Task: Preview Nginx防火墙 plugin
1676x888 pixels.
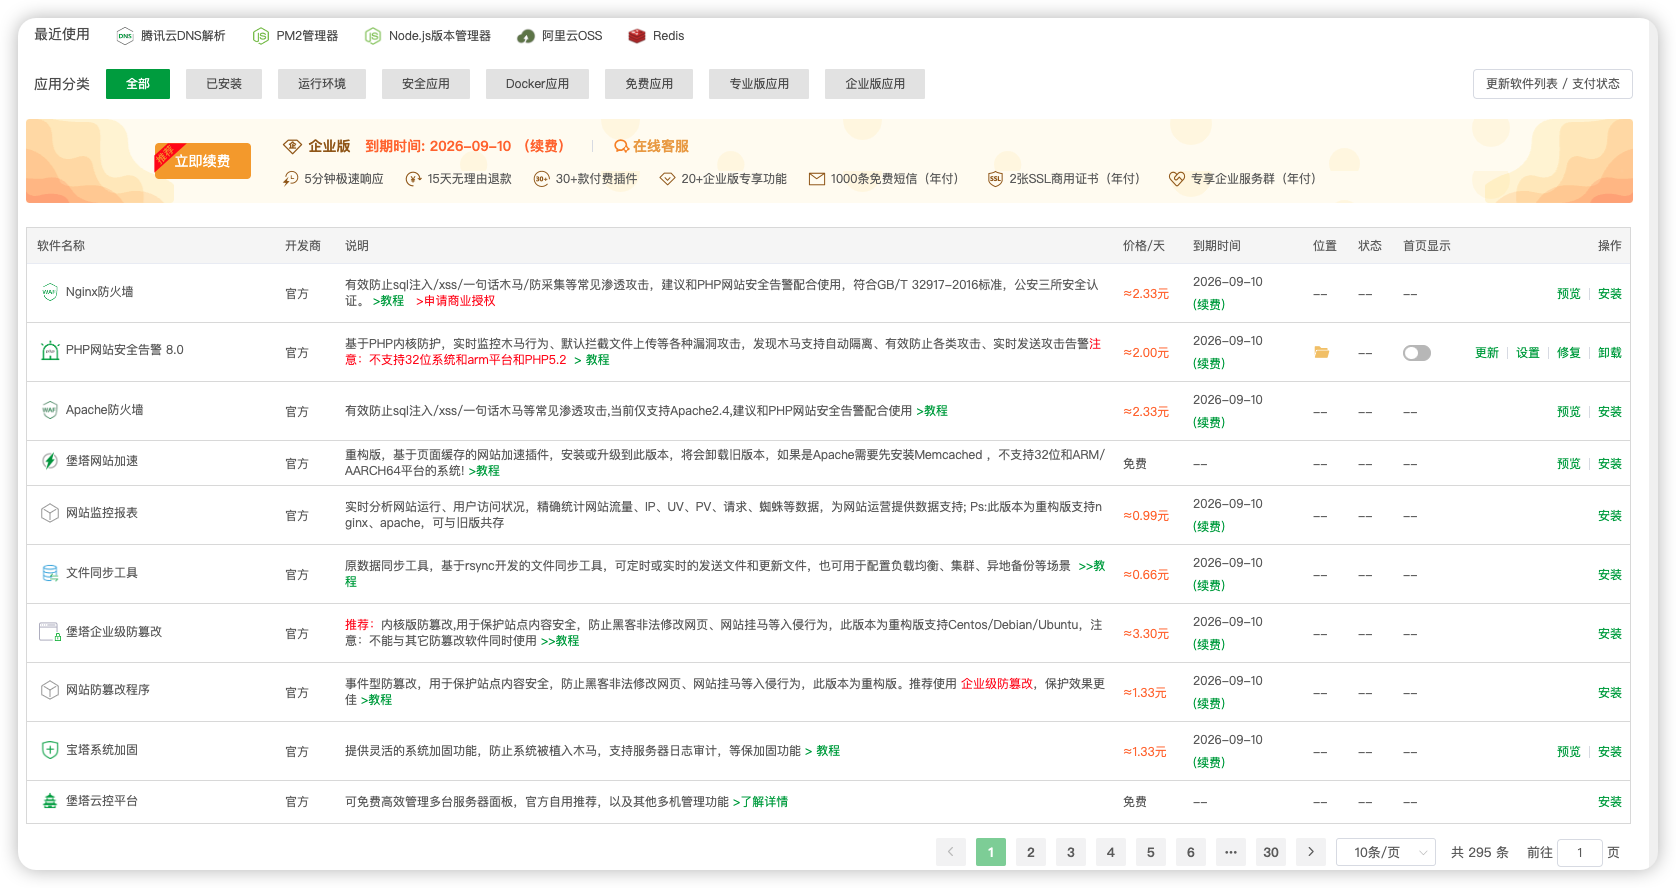Action: 1569,294
